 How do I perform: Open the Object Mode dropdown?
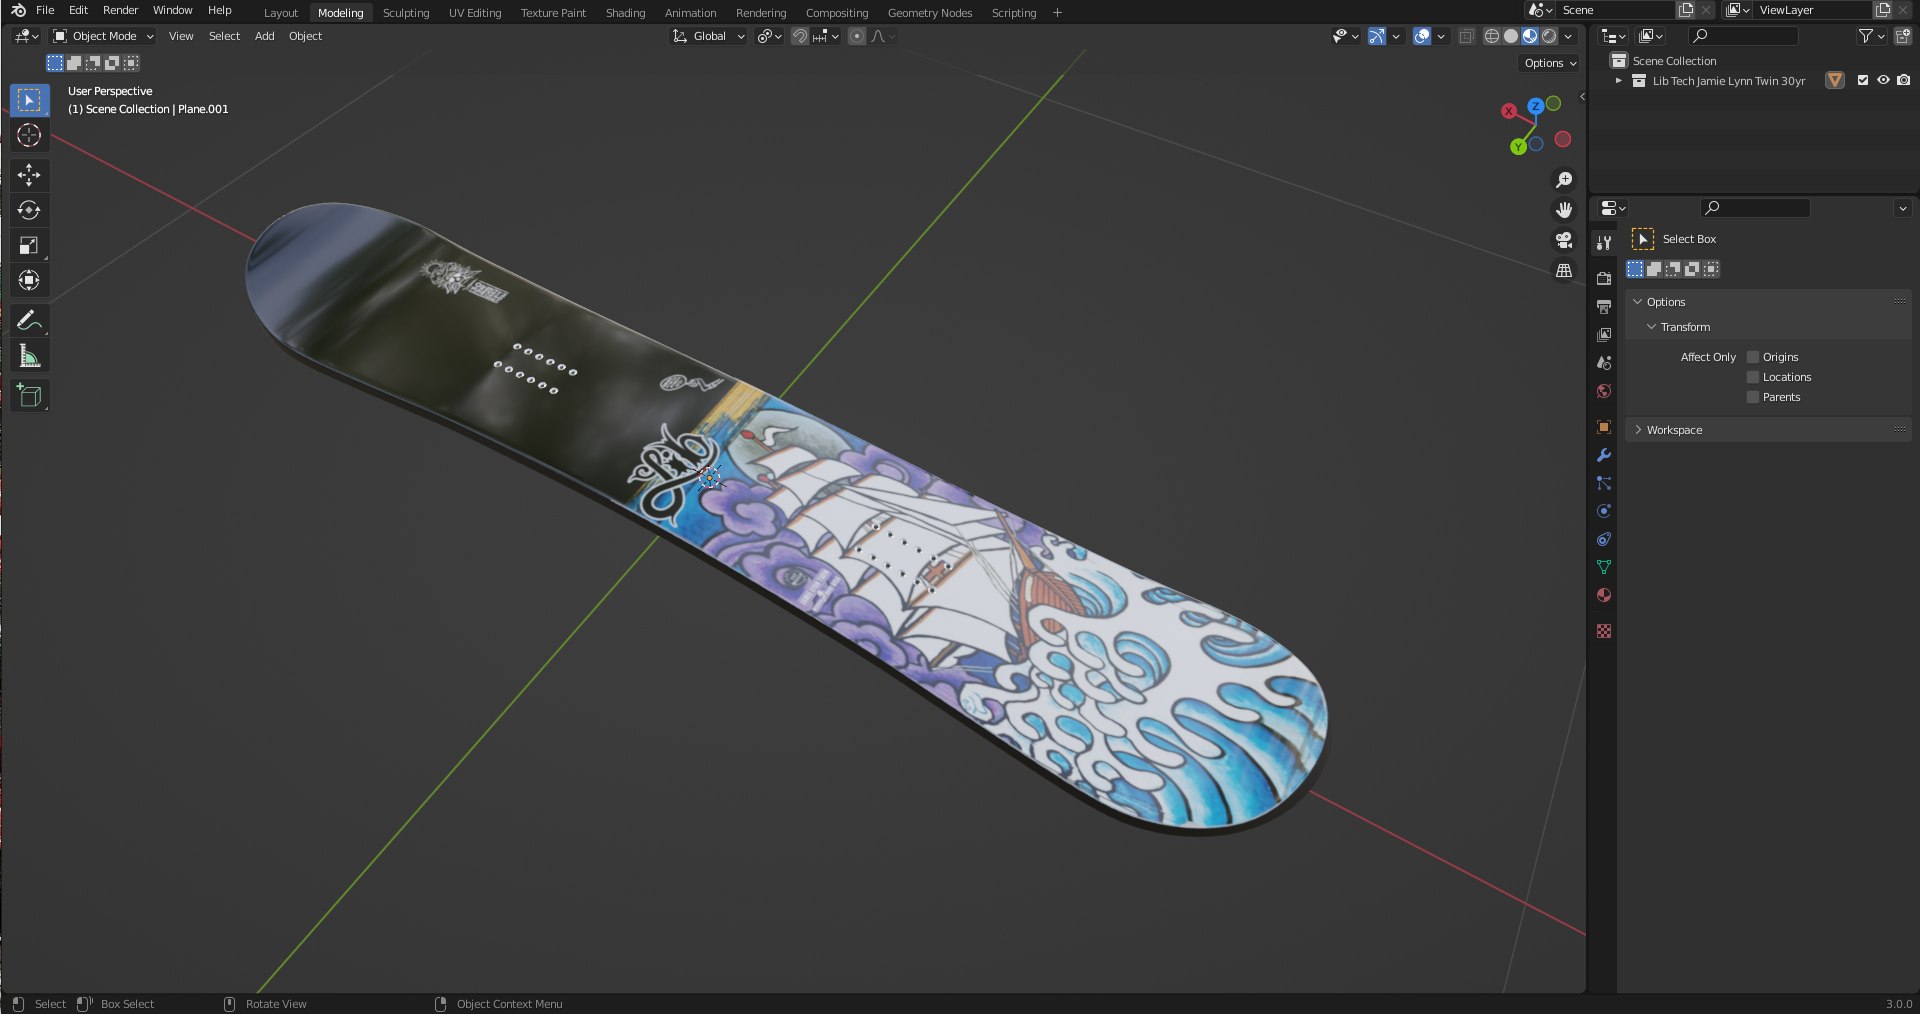[x=104, y=36]
